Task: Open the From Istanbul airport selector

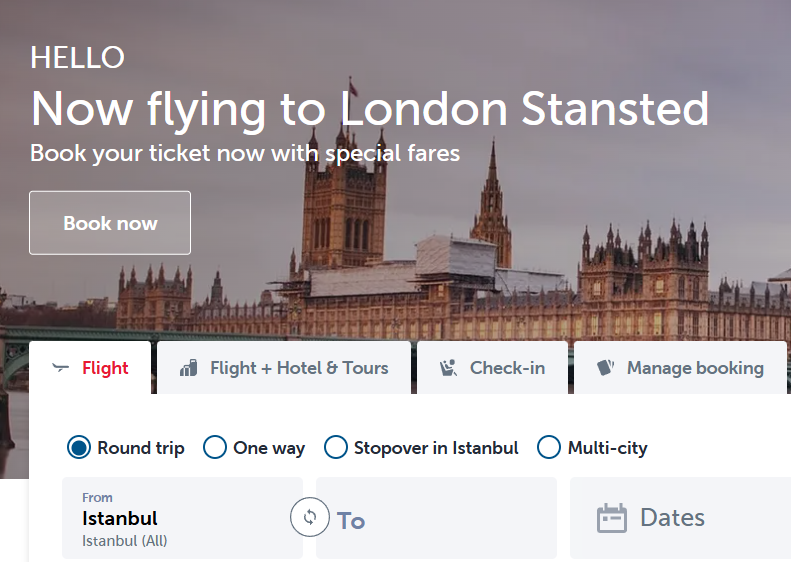Action: pyautogui.click(x=180, y=518)
